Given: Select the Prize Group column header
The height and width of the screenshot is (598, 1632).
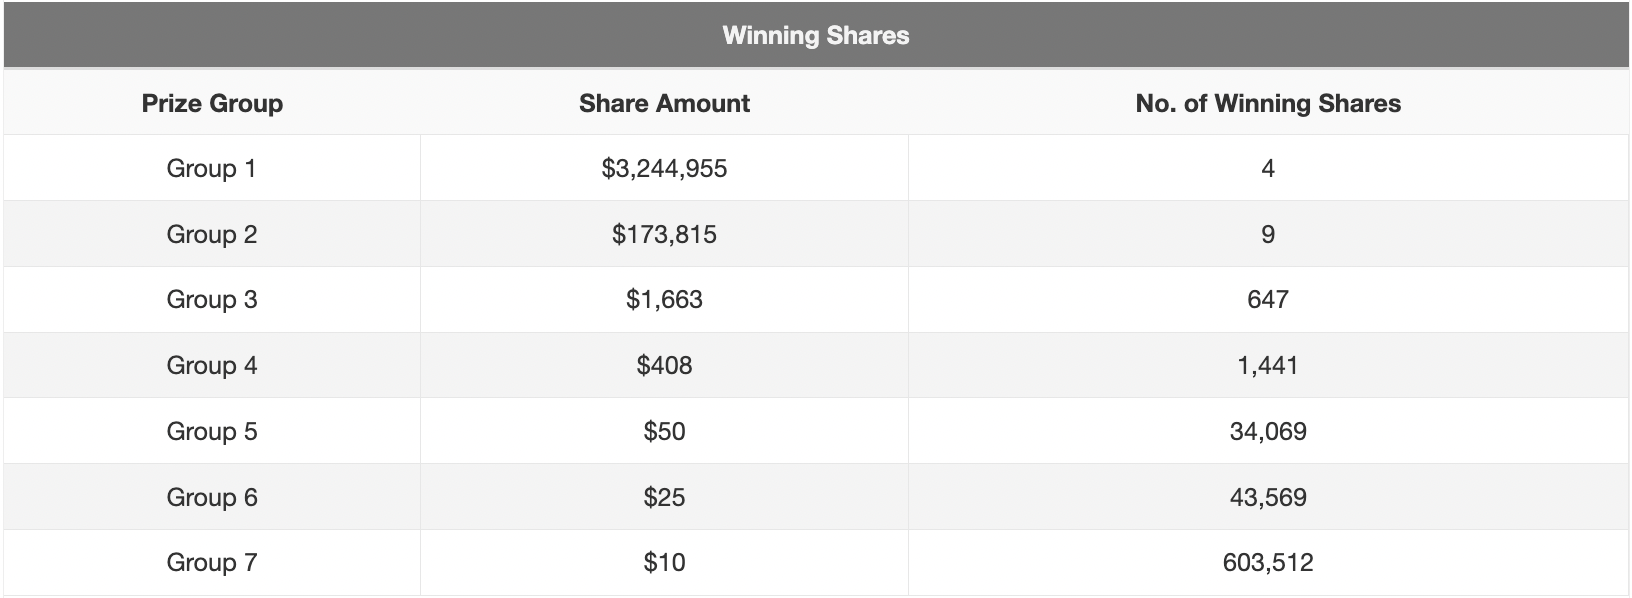Looking at the screenshot, I should click(212, 103).
